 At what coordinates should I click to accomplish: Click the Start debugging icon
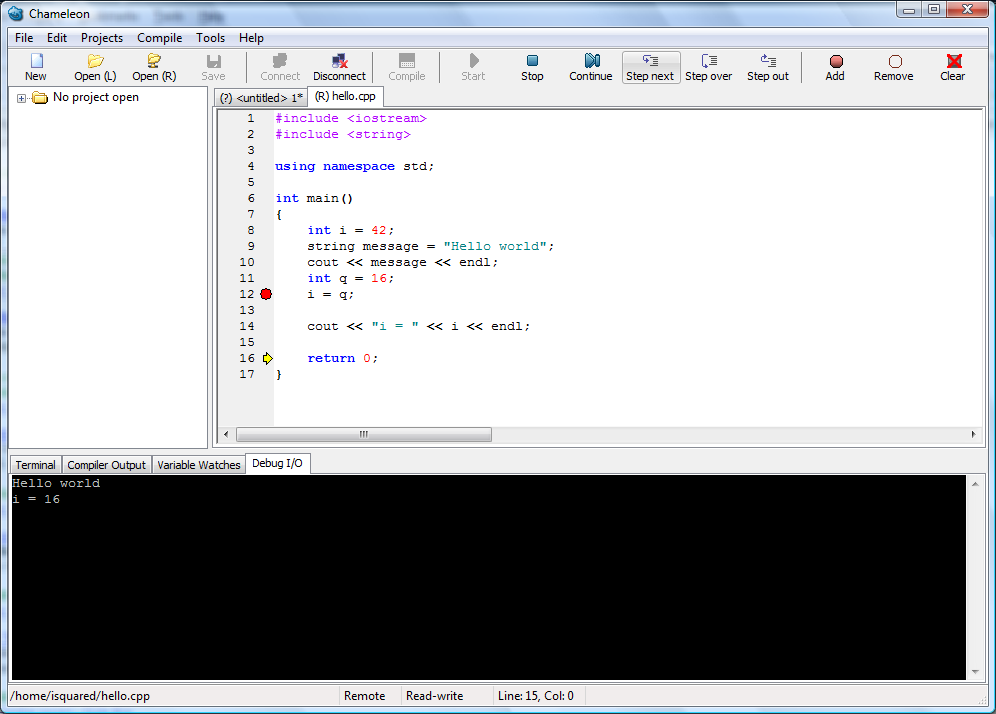coord(473,61)
